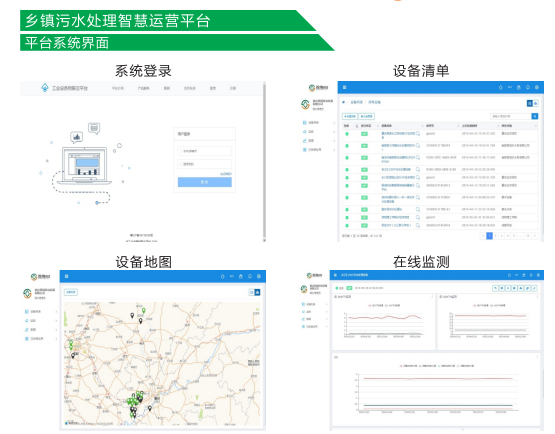Viewport: 555px width, 434px height.
Task: Switch to map view icon in device list
Action: 536,103
